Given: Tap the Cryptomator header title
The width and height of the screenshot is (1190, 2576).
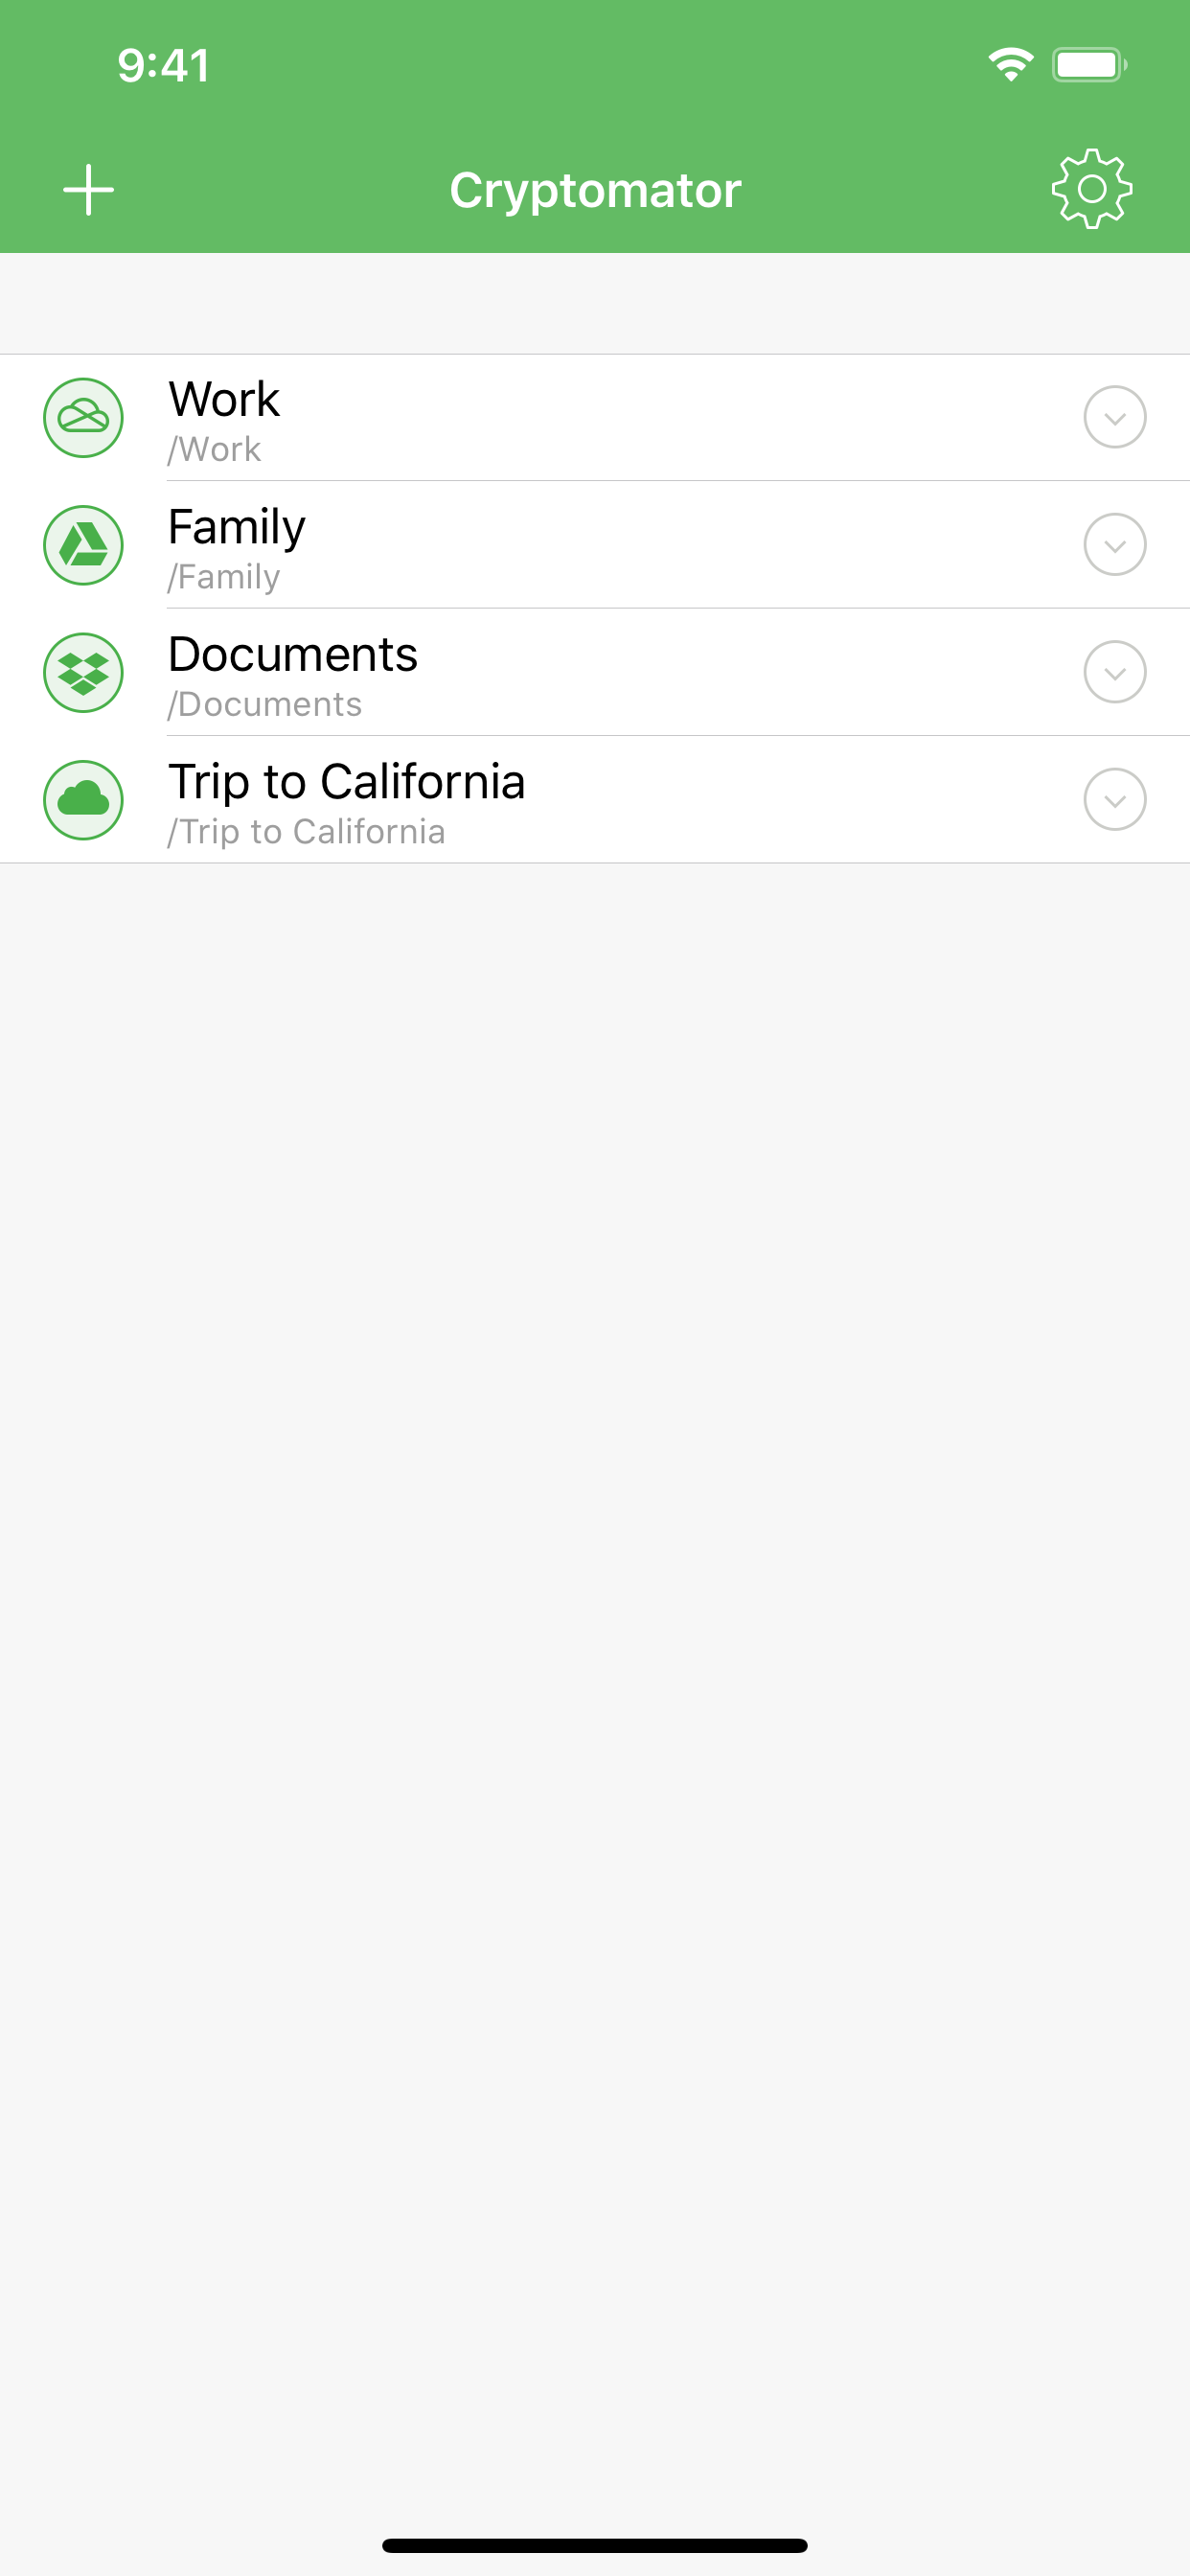Looking at the screenshot, I should coord(595,190).
